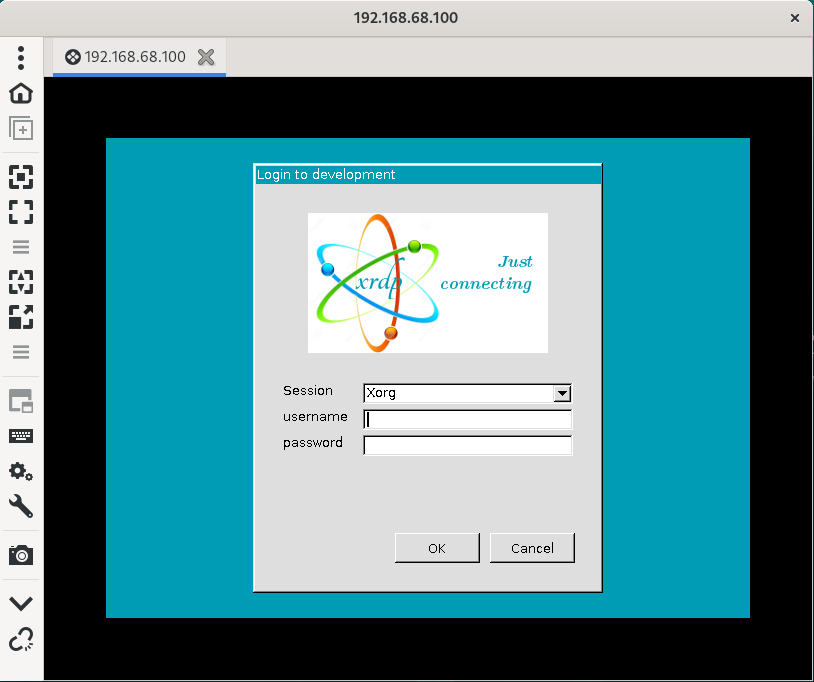Viewport: 814px width, 682px height.
Task: Click the Cancel button in login dialog
Action: [532, 548]
